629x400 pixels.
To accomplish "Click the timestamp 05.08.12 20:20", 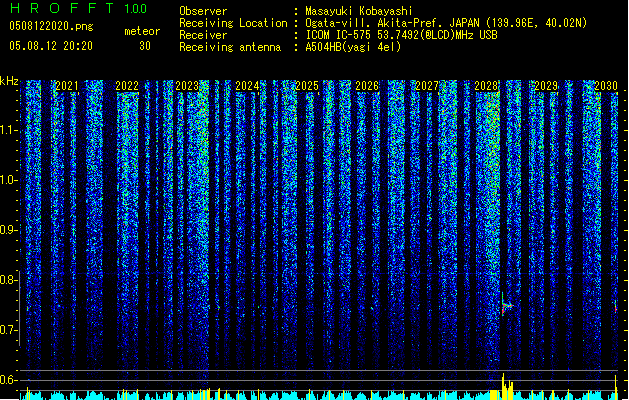I will click(51, 46).
